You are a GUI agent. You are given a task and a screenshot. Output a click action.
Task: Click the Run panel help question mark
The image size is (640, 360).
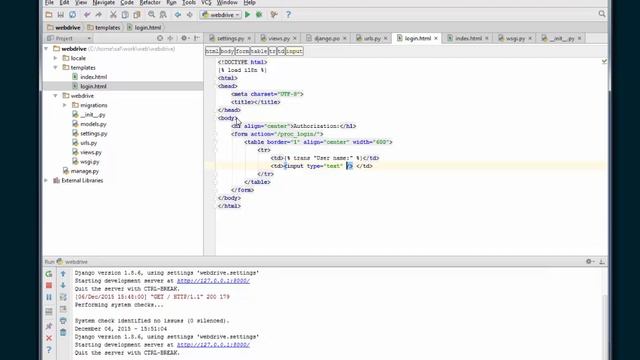coord(49,350)
